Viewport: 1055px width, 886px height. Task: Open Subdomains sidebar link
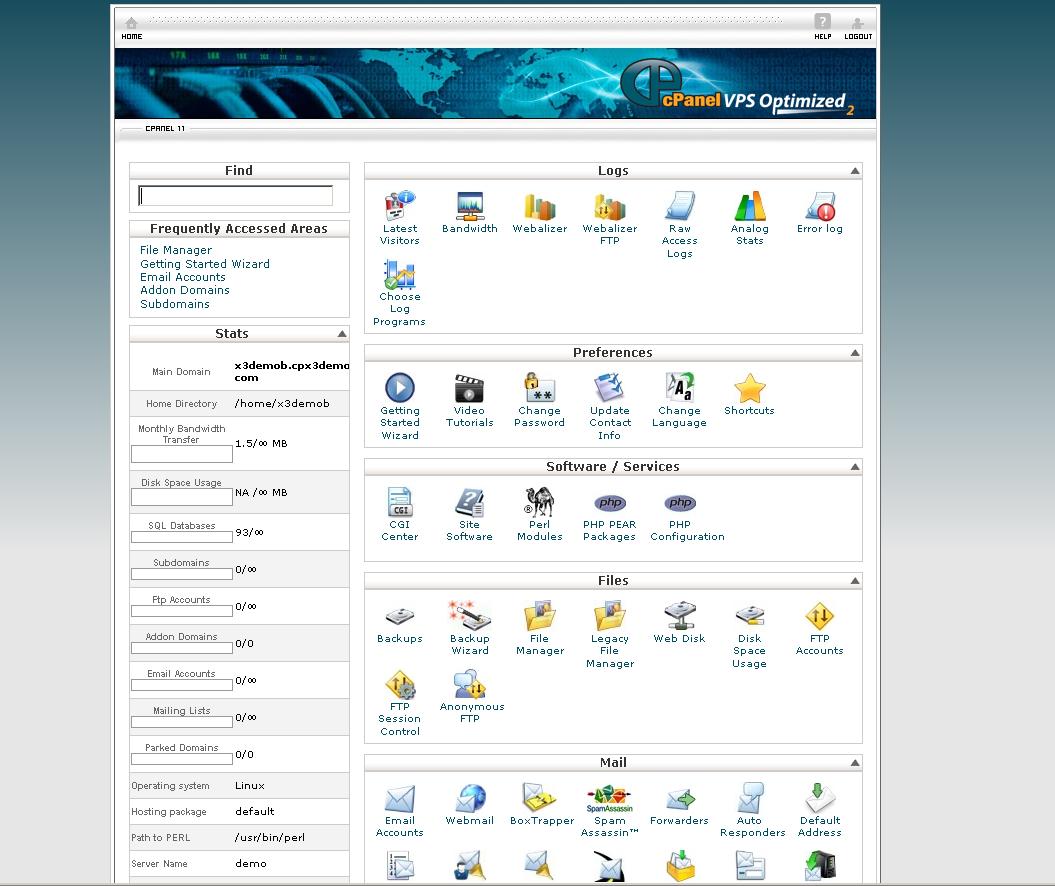coord(174,304)
